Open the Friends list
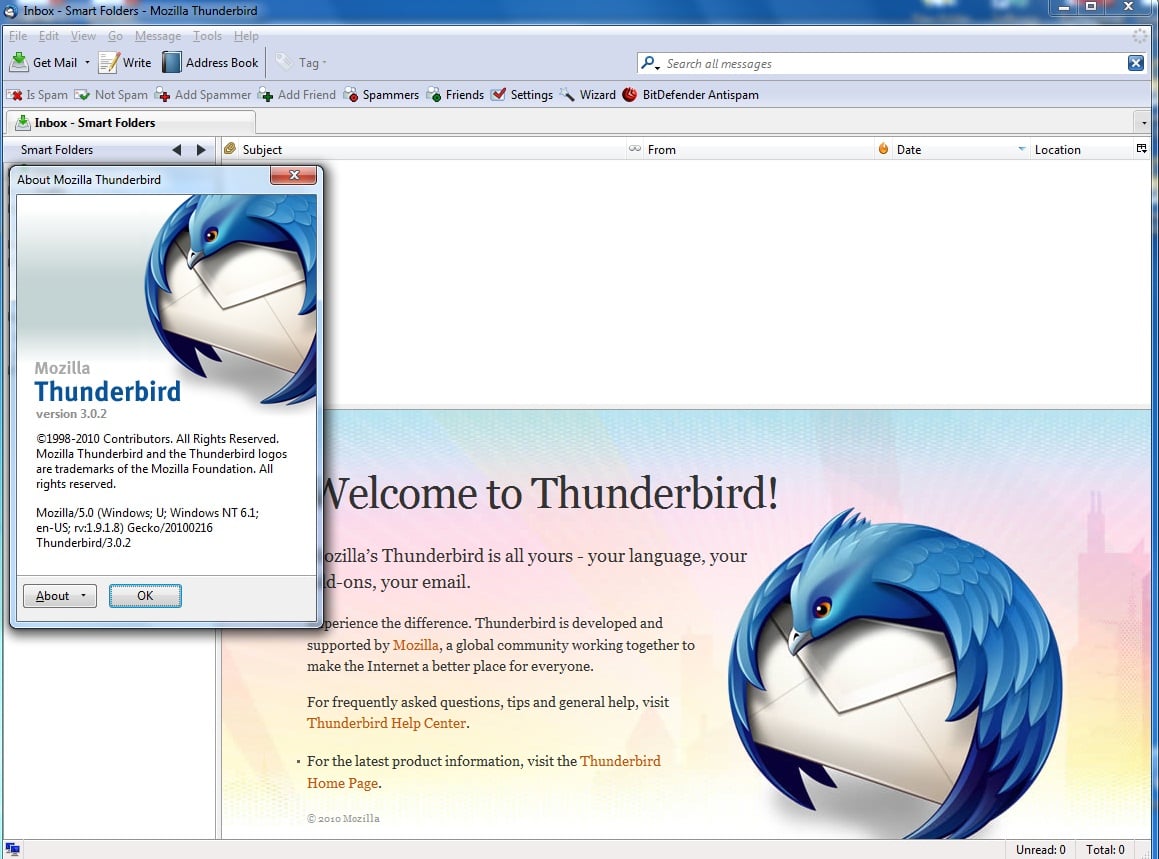The width and height of the screenshot is (1159, 859). tap(455, 95)
